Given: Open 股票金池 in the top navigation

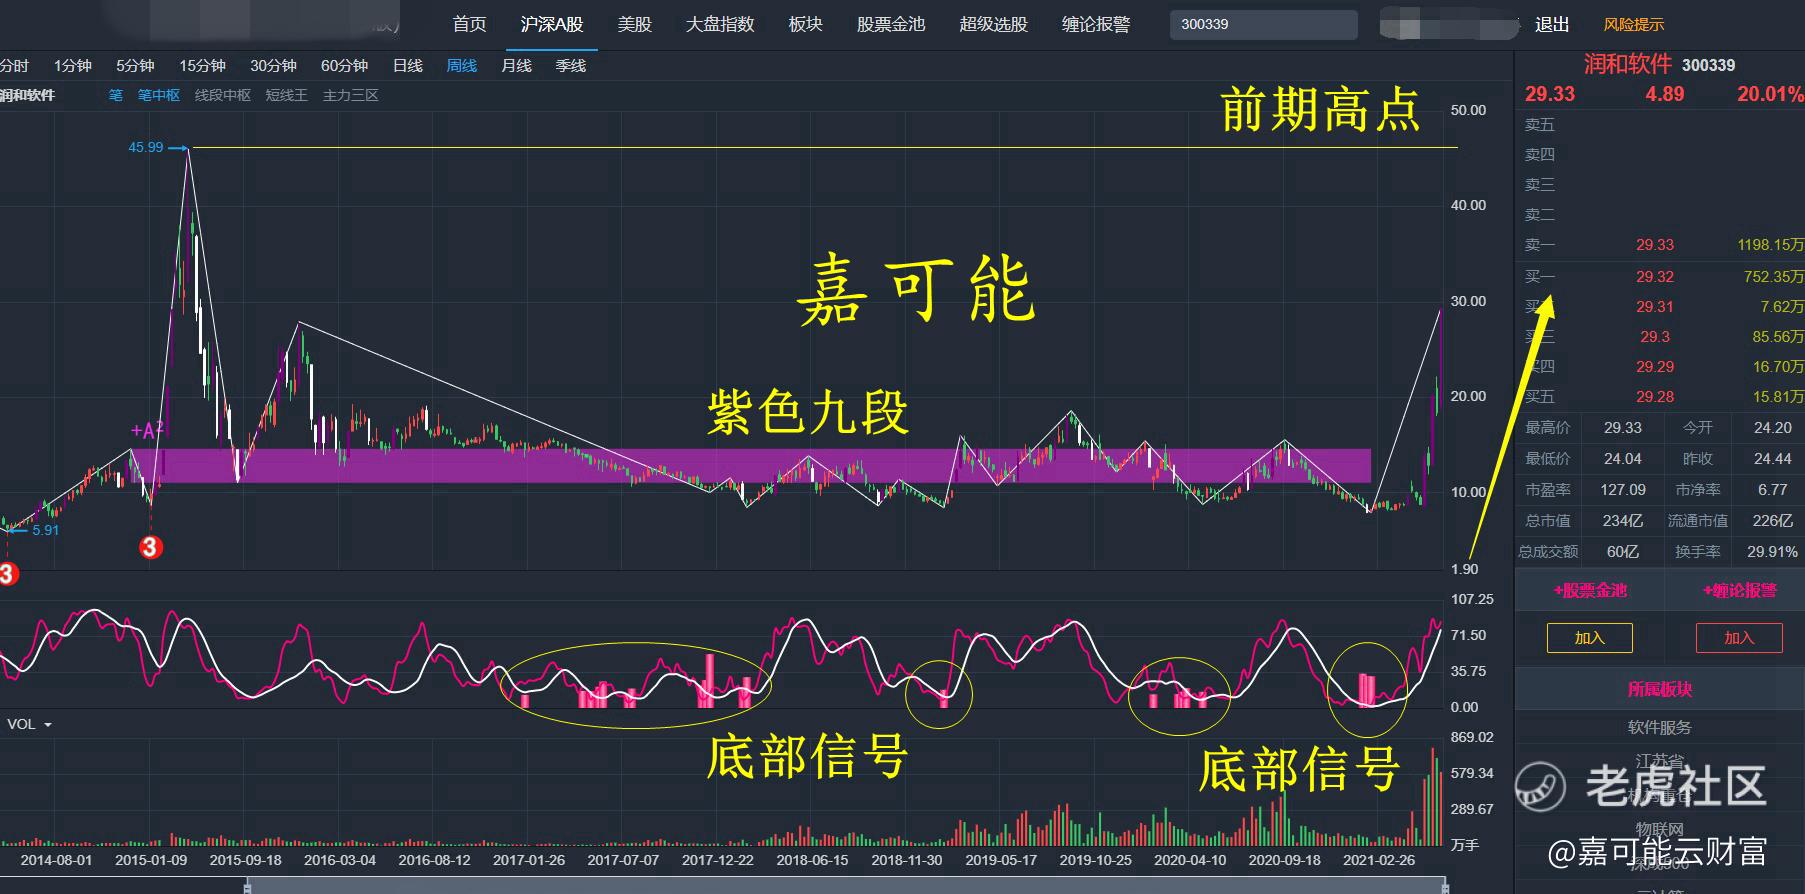Looking at the screenshot, I should (x=891, y=24).
